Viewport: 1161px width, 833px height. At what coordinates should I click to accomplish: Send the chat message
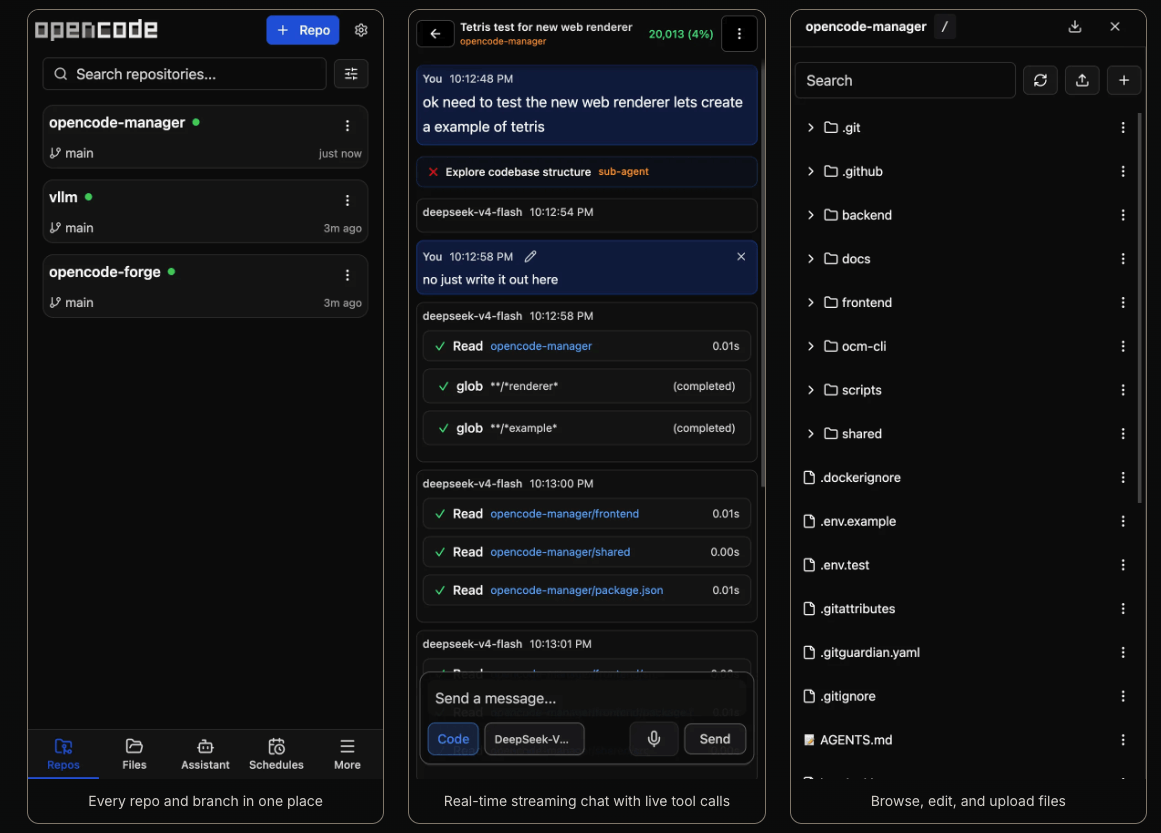click(715, 739)
